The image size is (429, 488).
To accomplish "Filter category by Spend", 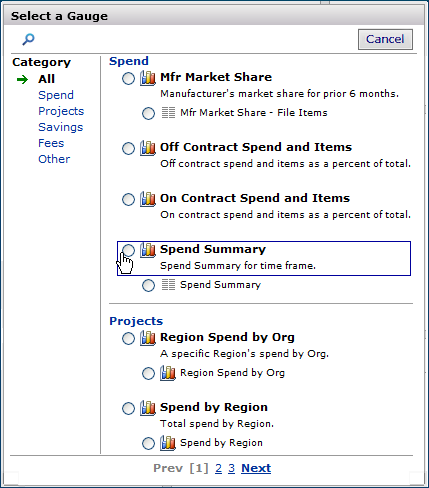I will 56,95.
